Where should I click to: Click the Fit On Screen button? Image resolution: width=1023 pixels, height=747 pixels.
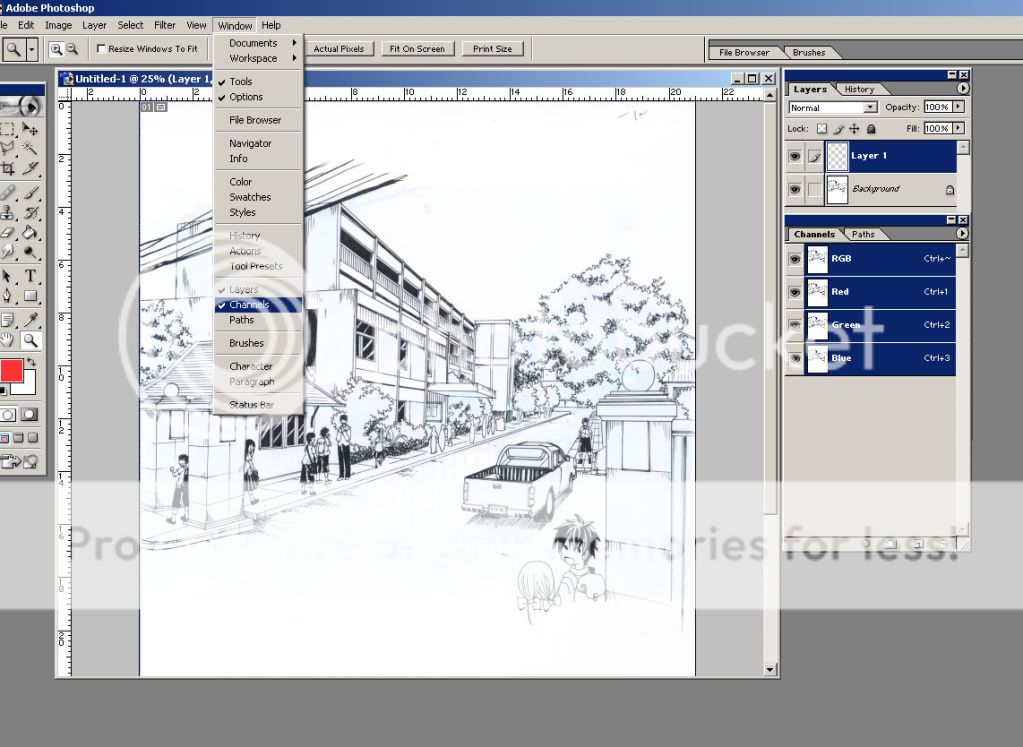[x=417, y=49]
